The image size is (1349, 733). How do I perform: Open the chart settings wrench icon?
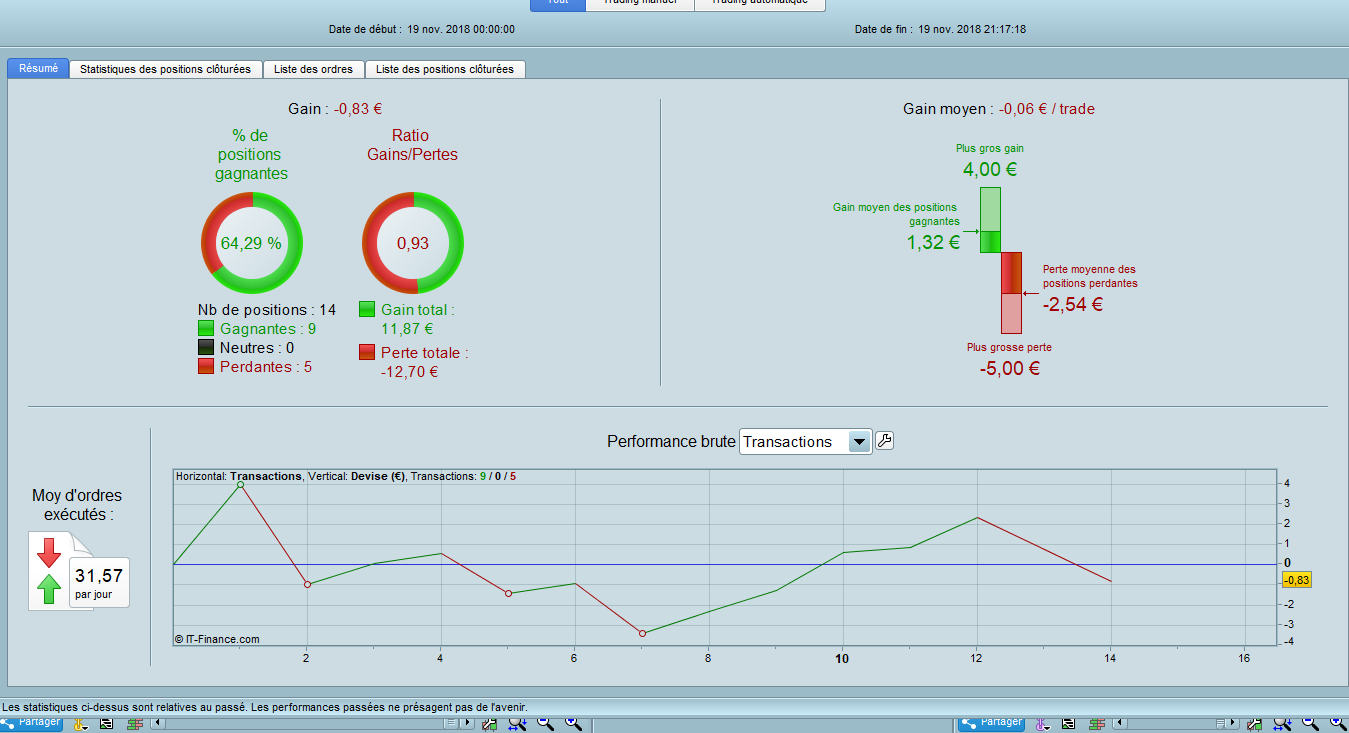click(884, 441)
